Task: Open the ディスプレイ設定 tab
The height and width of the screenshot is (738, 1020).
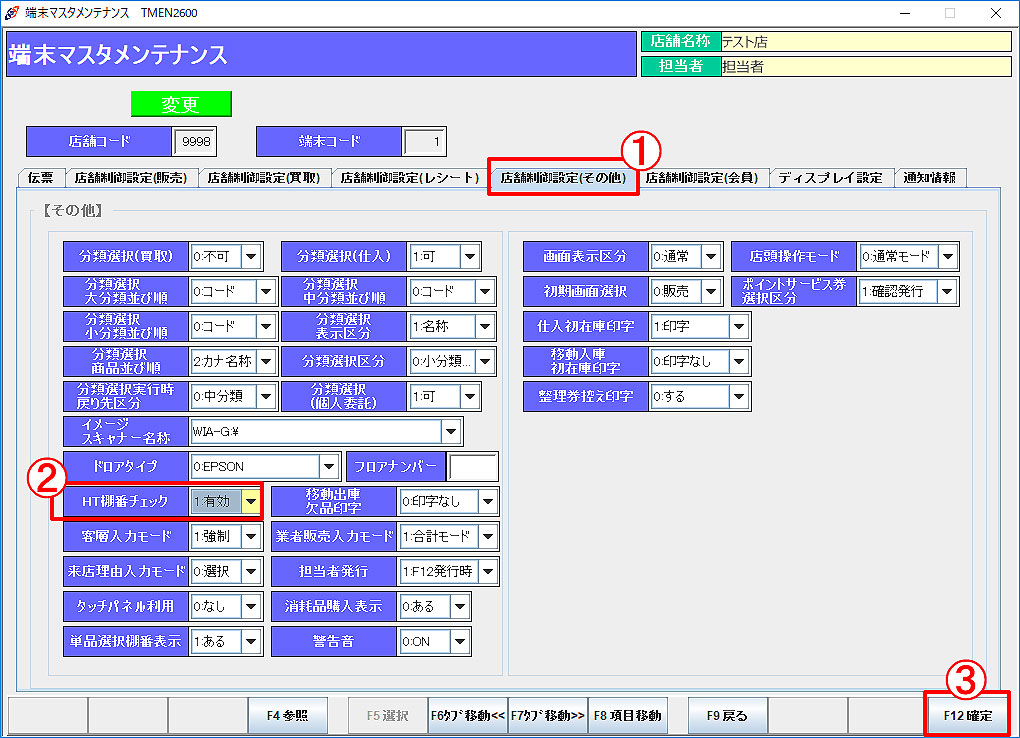Action: [830, 178]
